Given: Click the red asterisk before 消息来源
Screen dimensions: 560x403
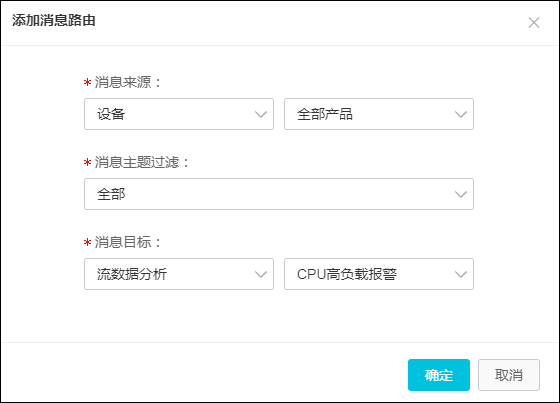Looking at the screenshot, I should coord(88,83).
